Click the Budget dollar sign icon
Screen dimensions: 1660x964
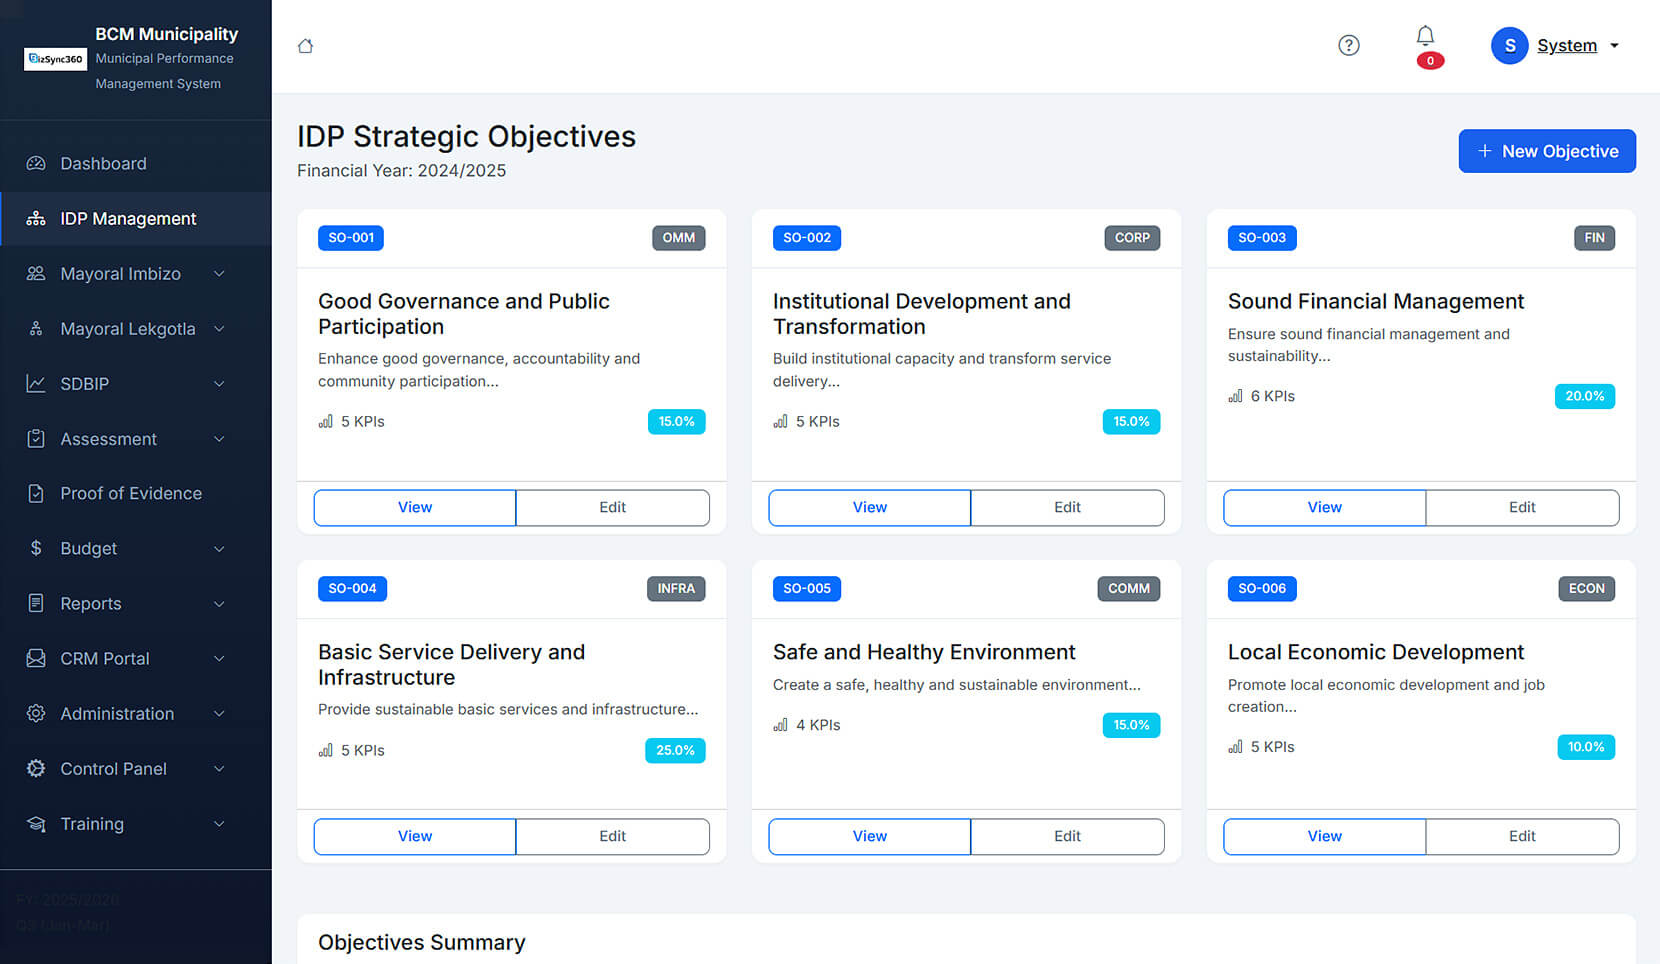(36, 548)
